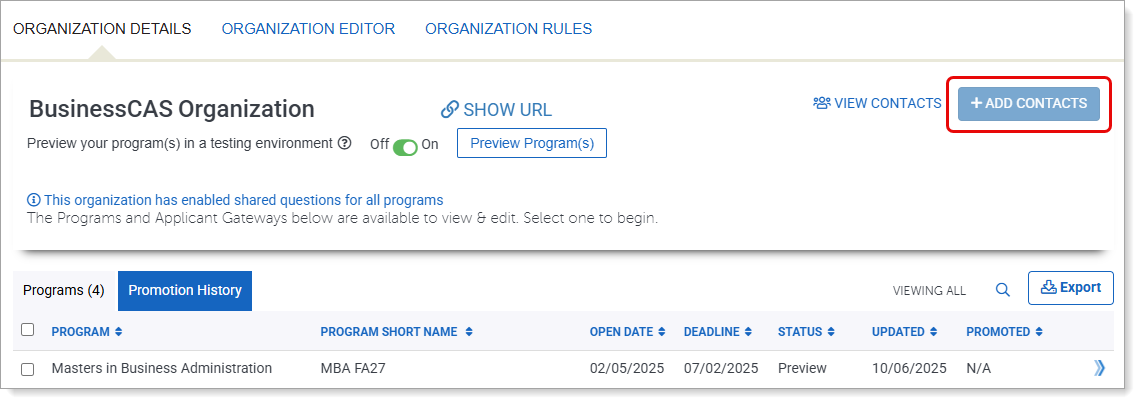Switch to Organization Editor tab
Screen dimensions: 1140x404
pos(308,29)
